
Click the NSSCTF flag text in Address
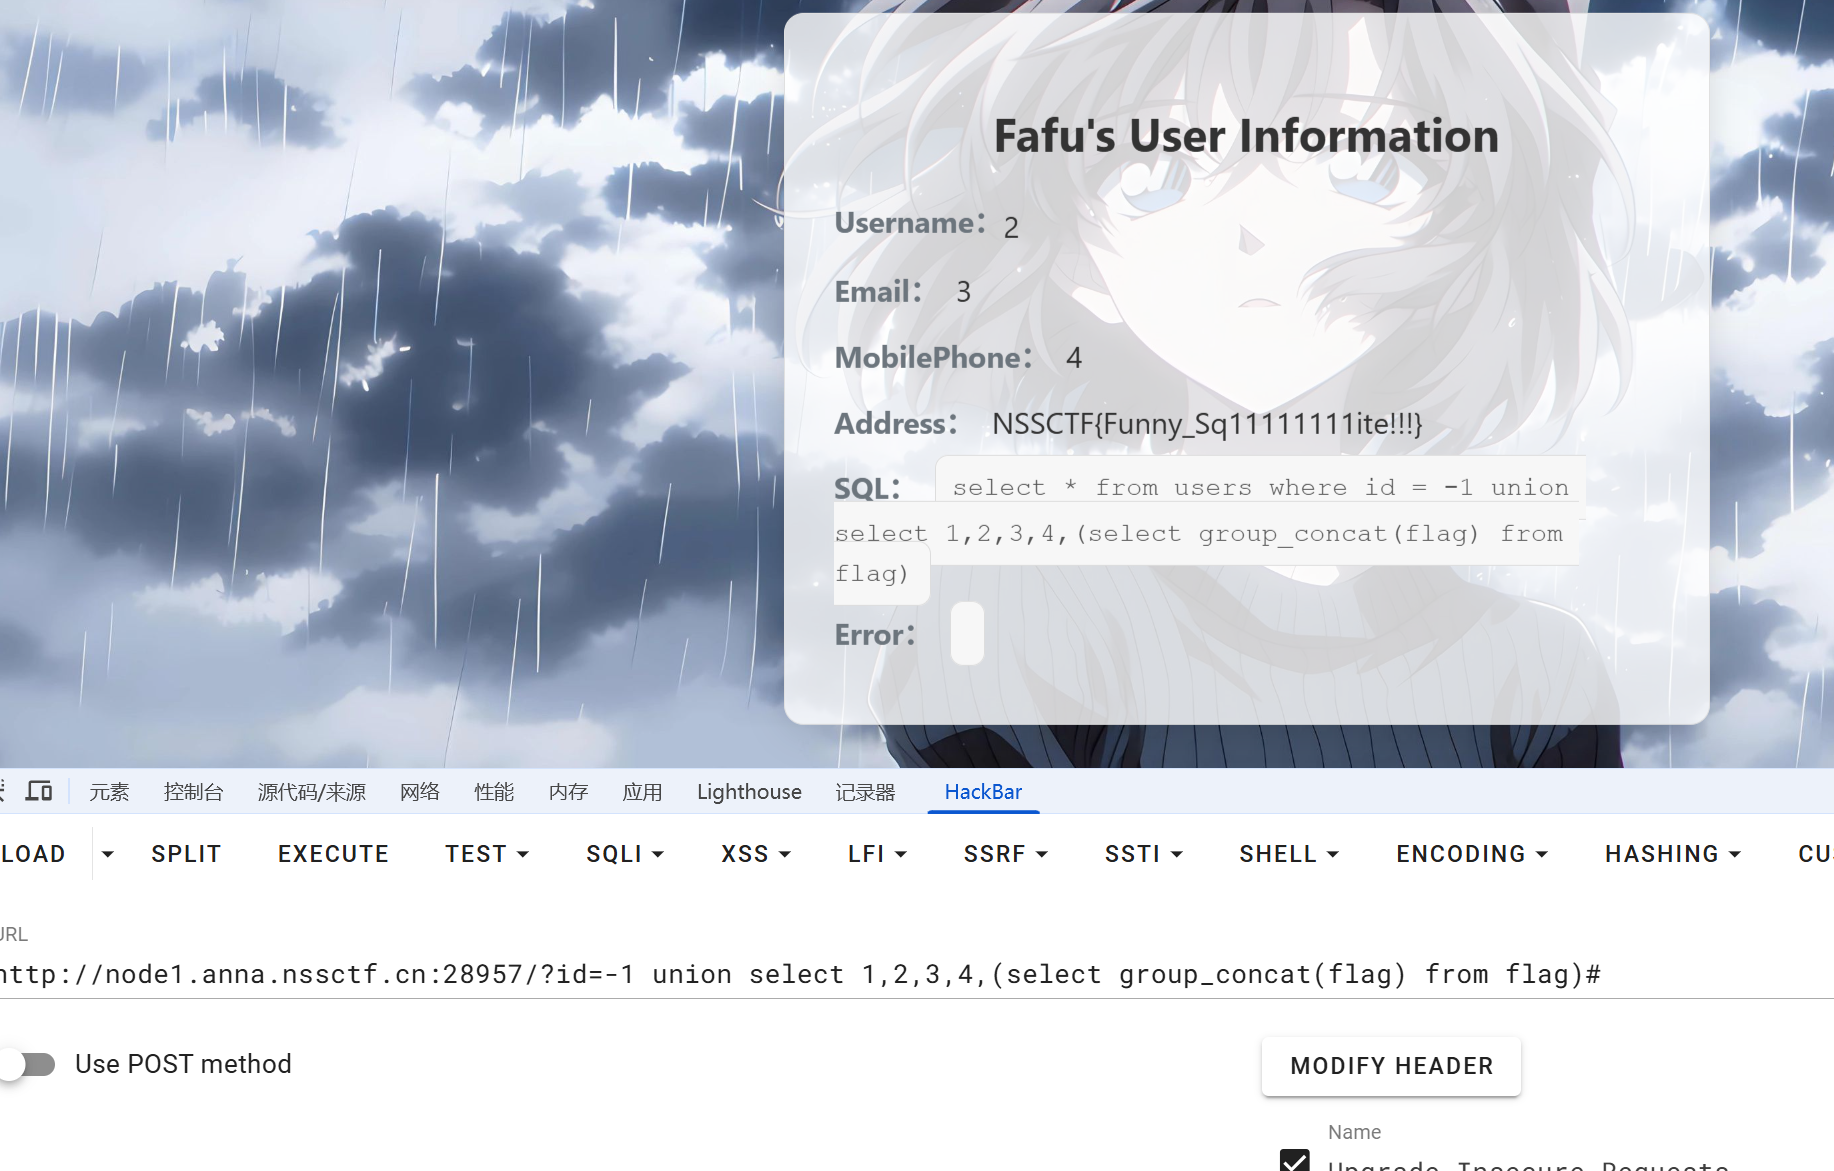pos(1207,424)
